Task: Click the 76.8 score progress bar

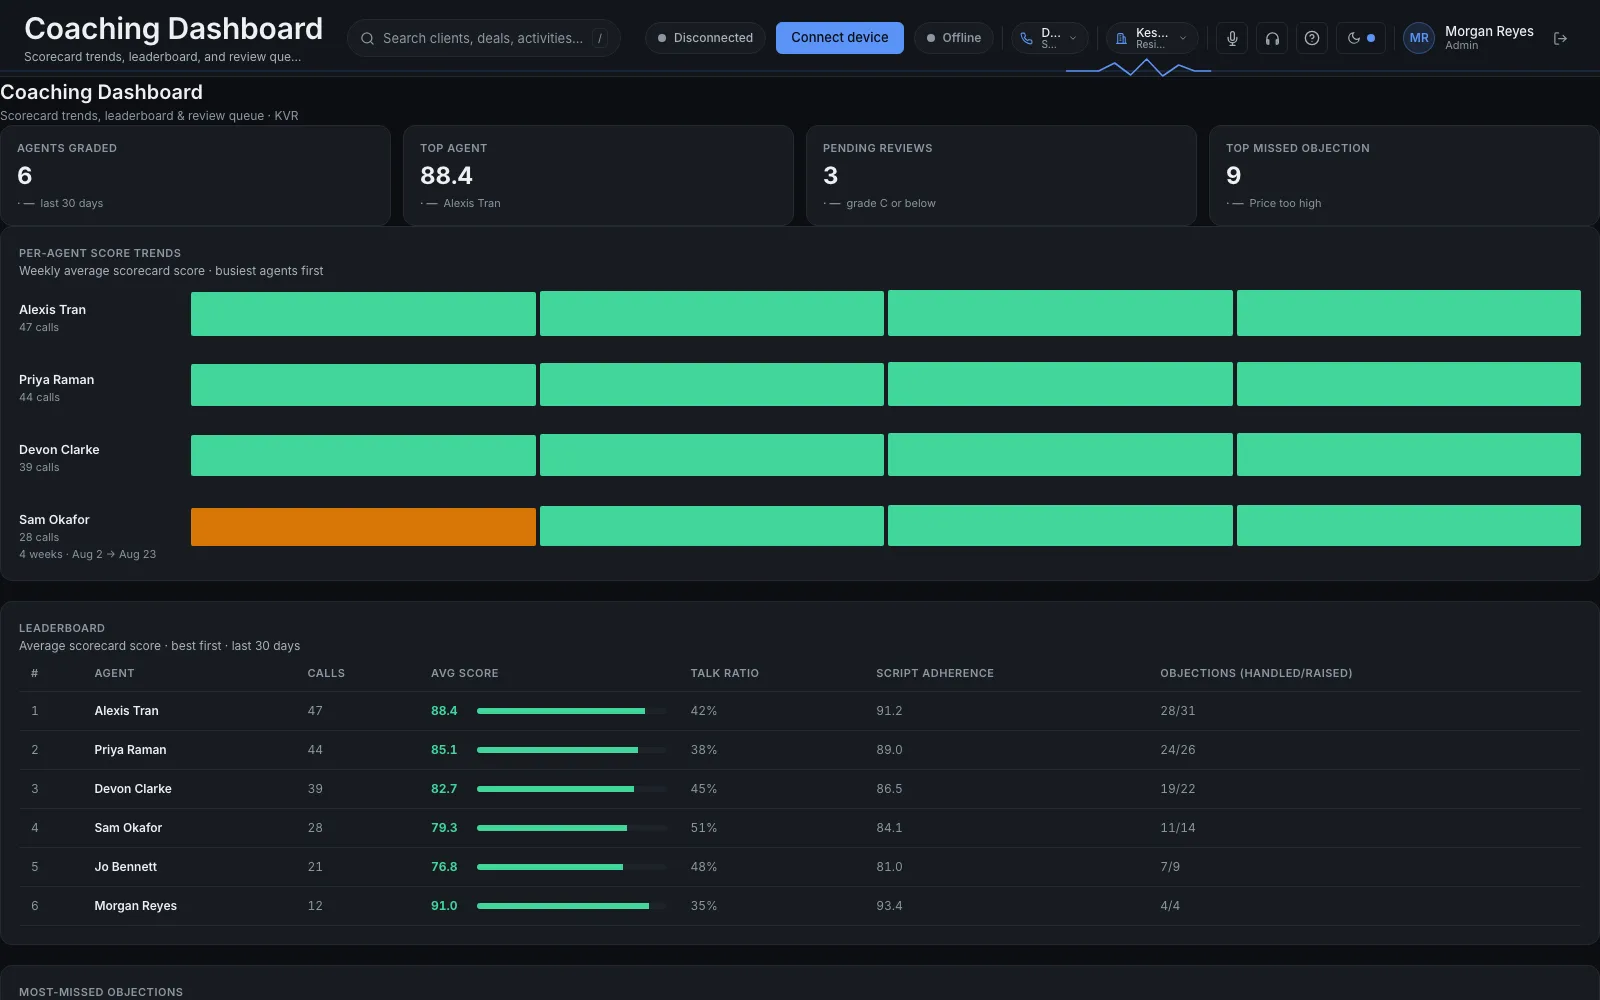Action: pos(571,867)
